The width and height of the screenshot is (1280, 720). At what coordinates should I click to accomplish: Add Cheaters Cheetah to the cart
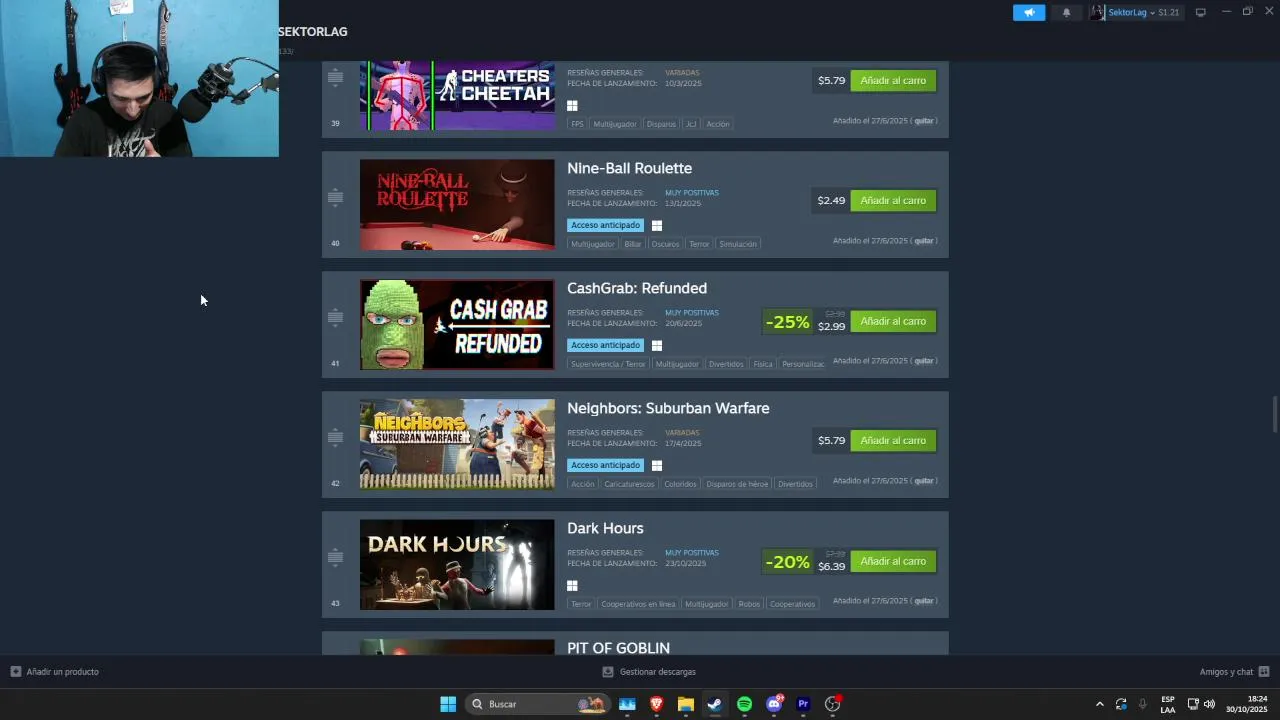(893, 80)
